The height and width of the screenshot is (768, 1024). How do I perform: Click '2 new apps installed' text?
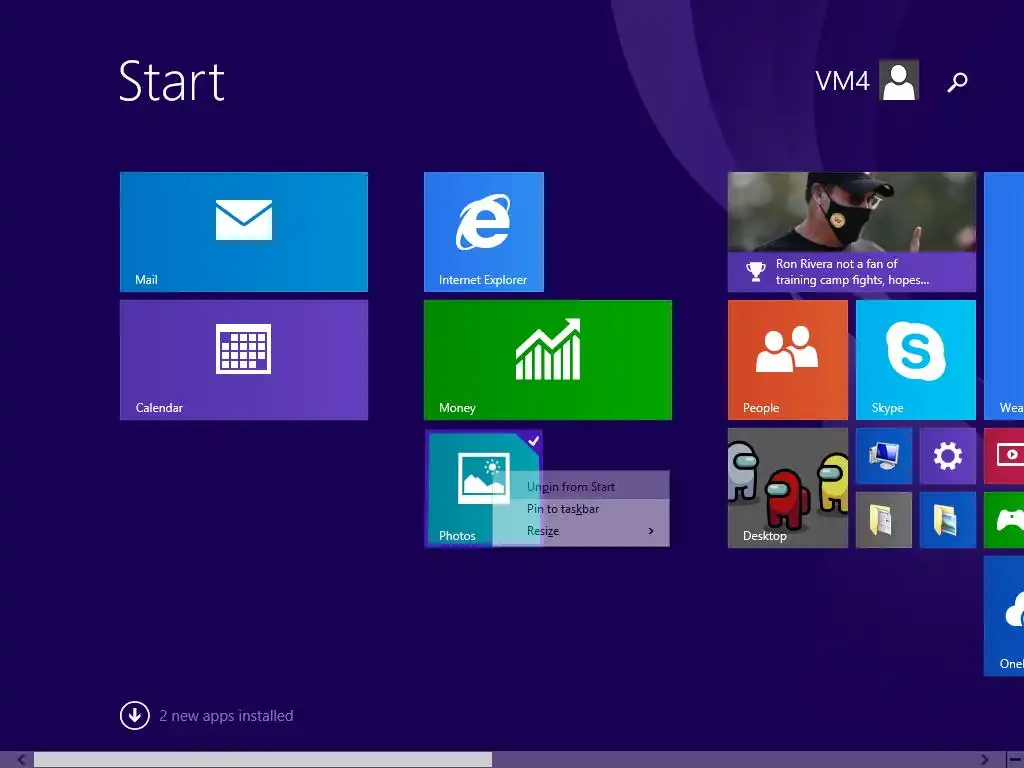pos(226,716)
